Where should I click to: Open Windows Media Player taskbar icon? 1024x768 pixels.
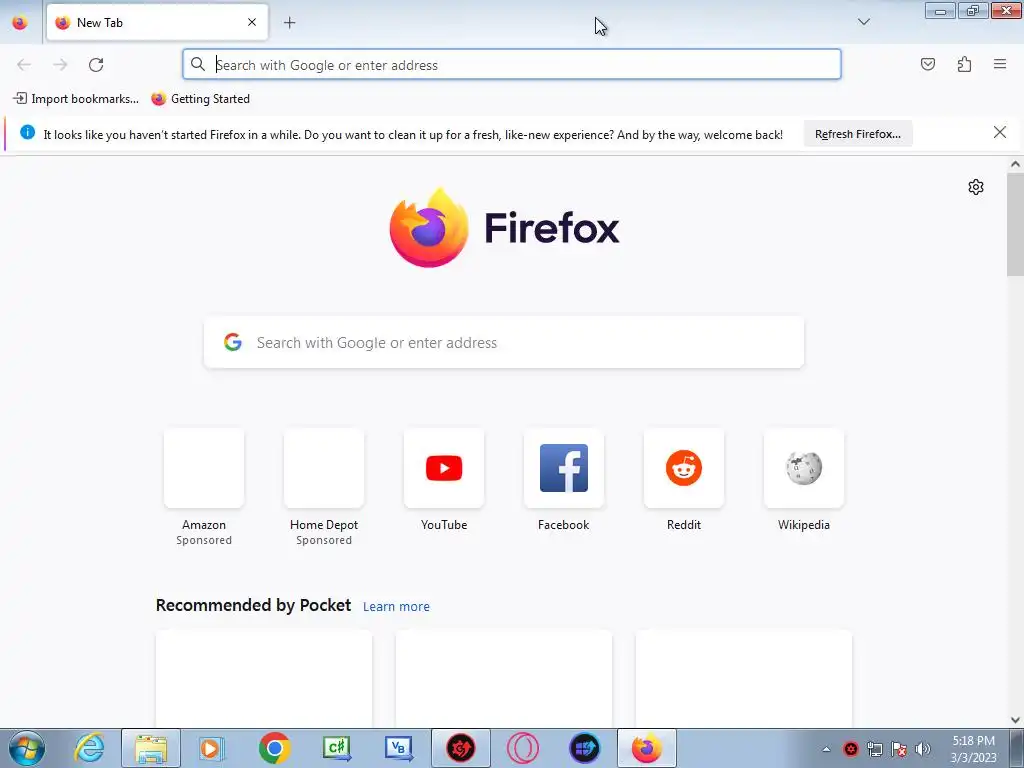coord(211,748)
